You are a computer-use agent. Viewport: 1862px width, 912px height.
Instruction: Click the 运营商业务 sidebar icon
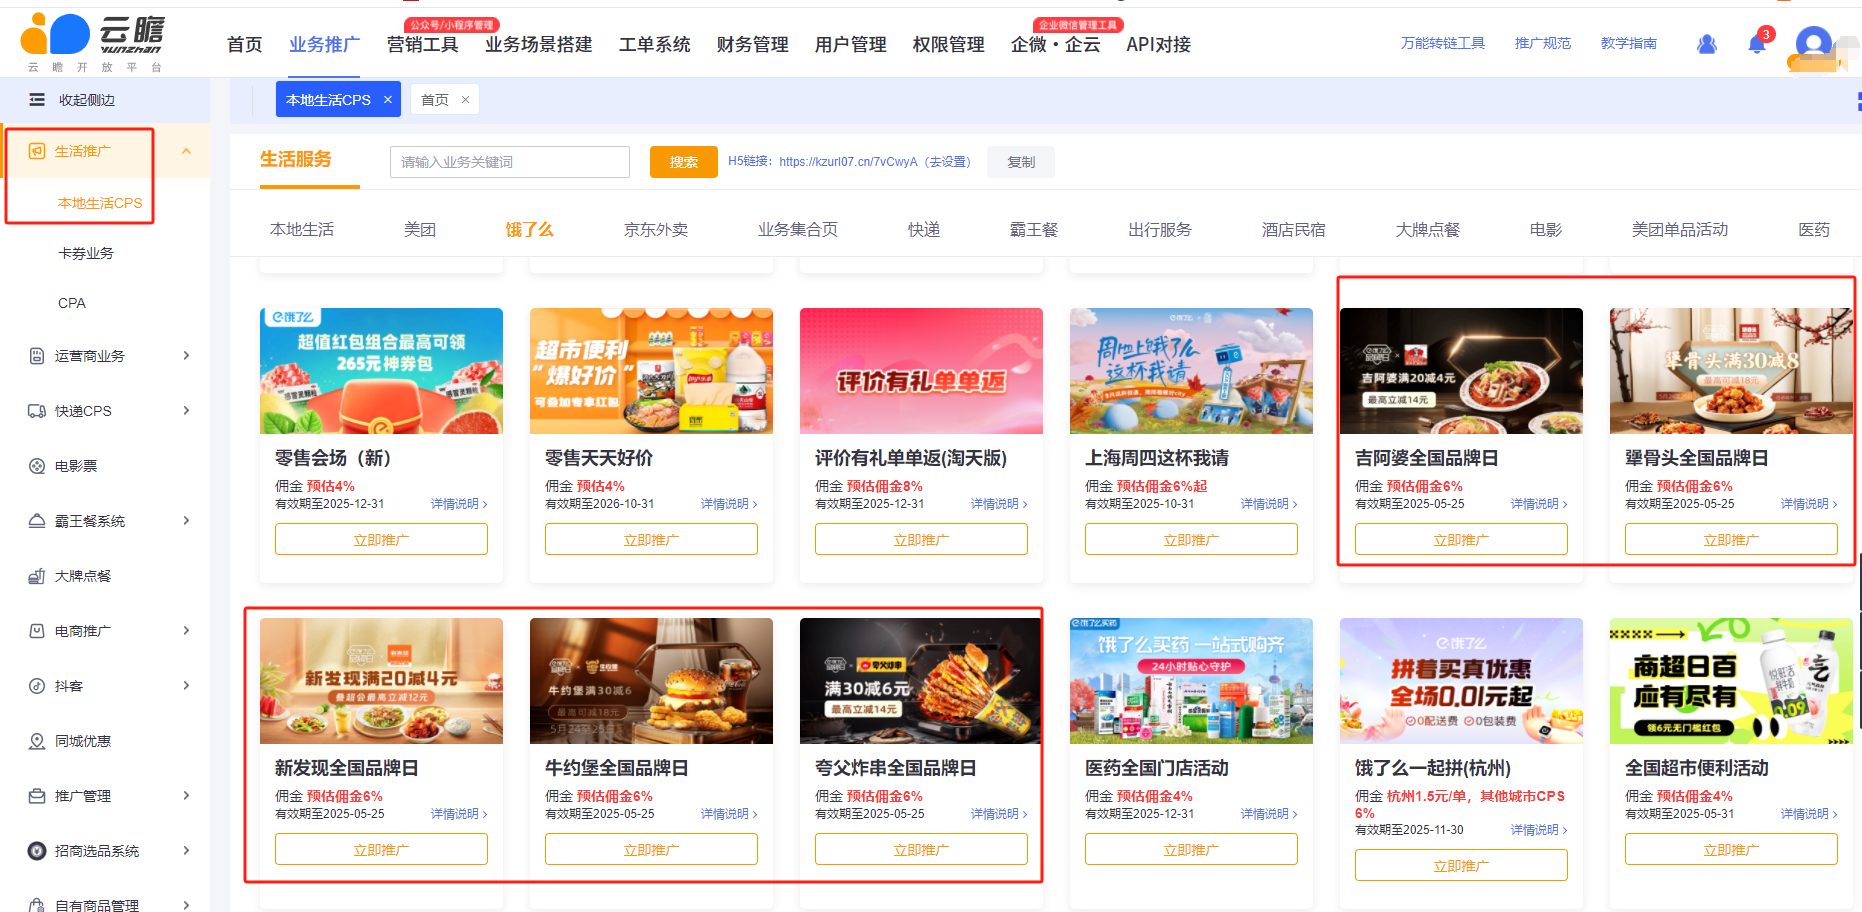[x=37, y=356]
